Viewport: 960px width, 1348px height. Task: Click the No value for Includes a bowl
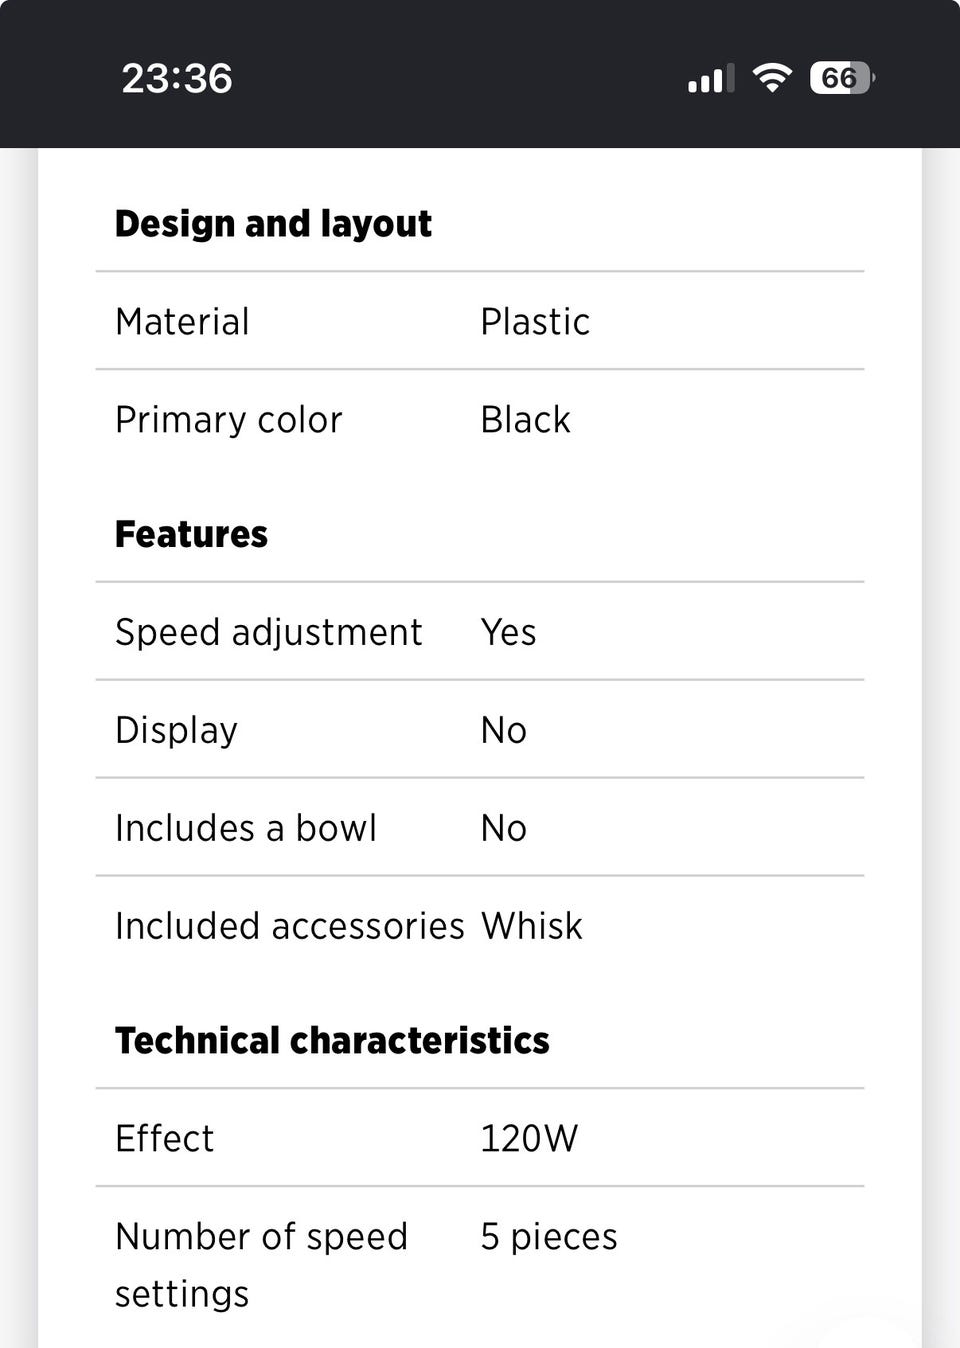click(x=503, y=828)
